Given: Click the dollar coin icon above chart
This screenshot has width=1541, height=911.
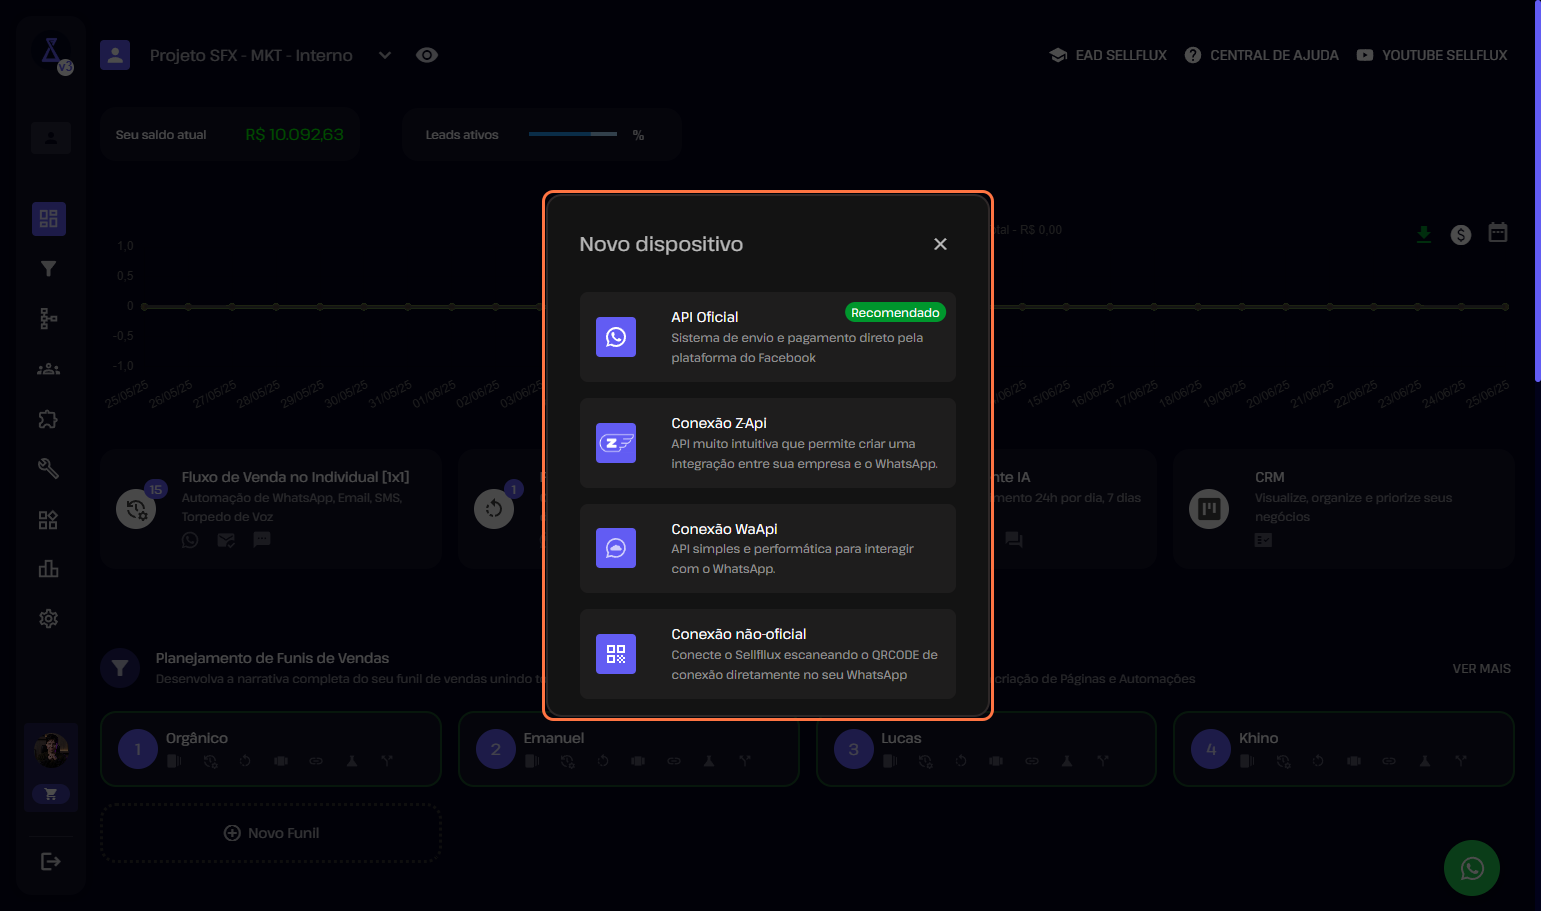Looking at the screenshot, I should coord(1461,235).
